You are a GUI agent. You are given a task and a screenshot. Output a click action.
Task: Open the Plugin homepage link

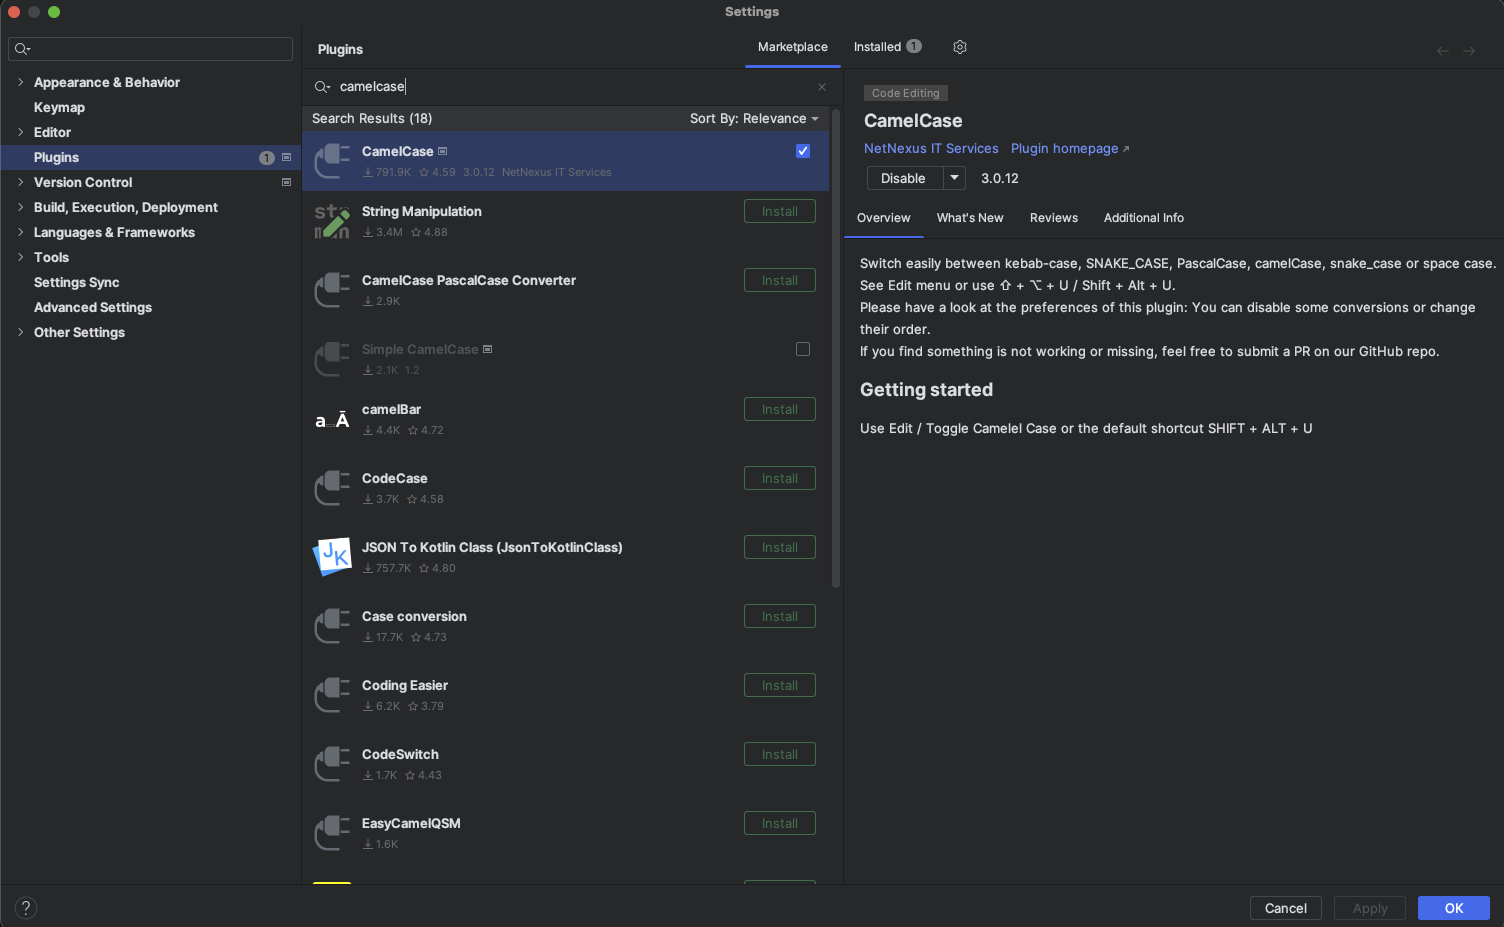[1070, 148]
